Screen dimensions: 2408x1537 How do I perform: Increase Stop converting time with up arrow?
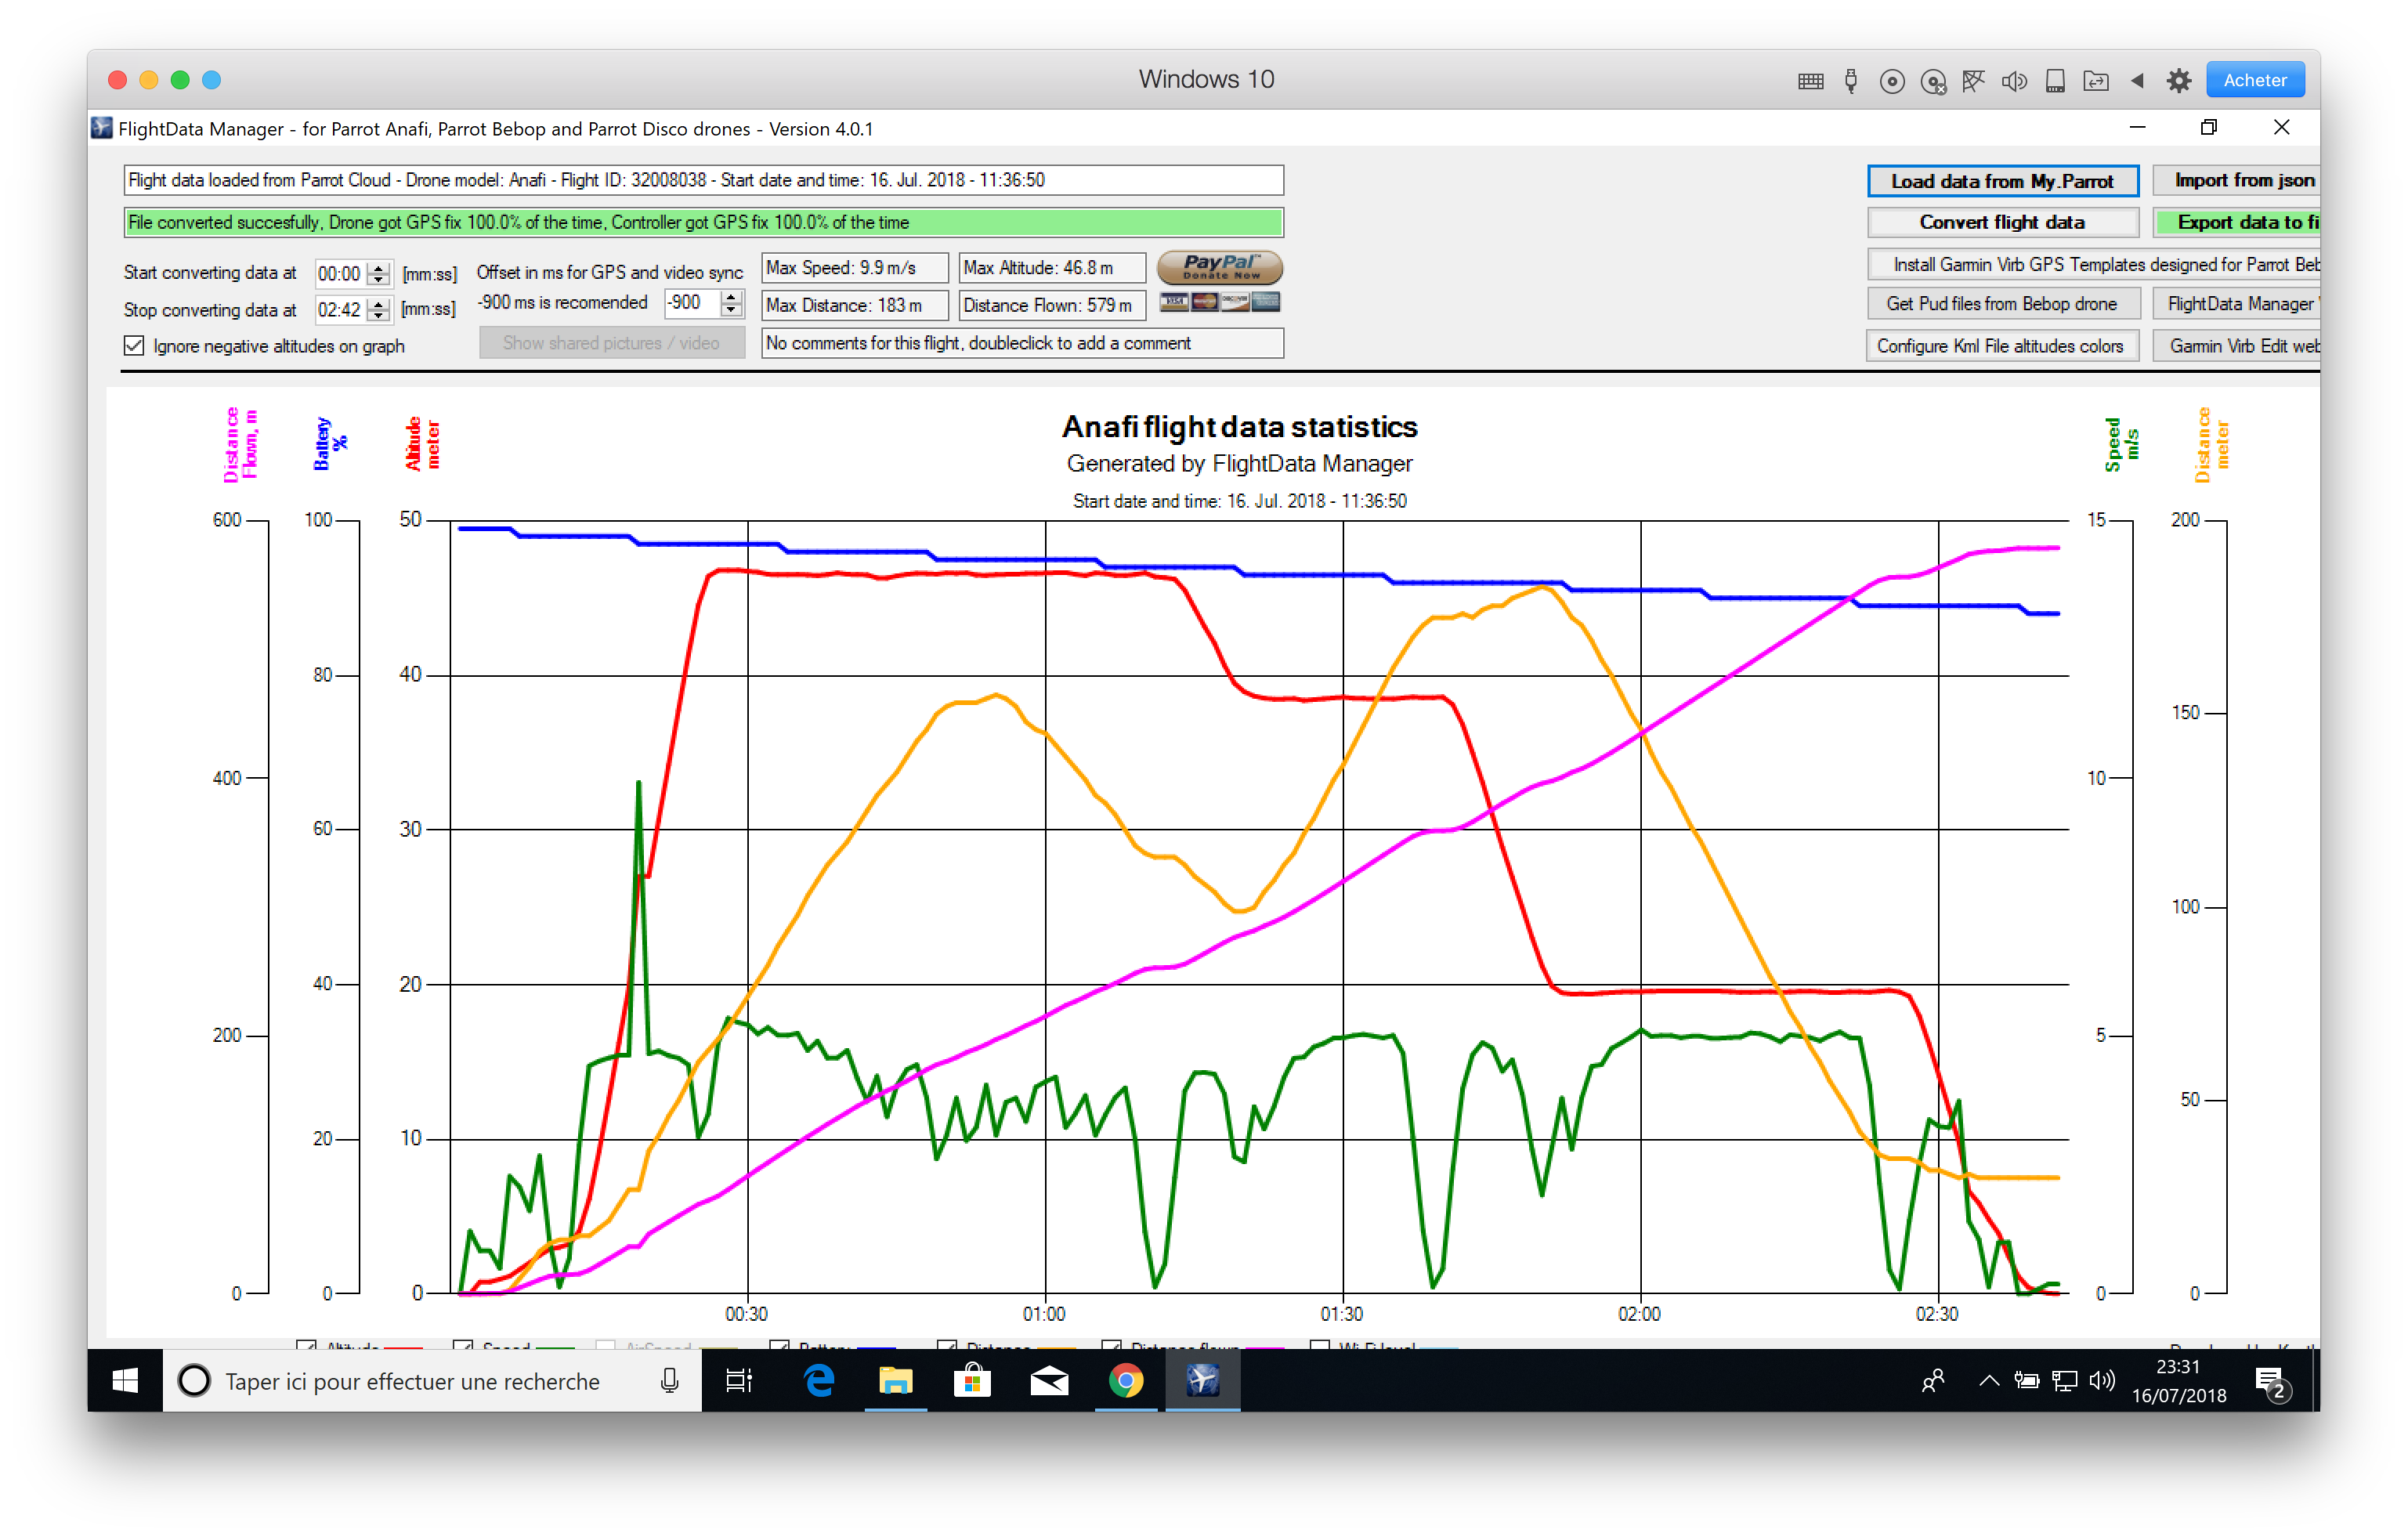click(378, 304)
